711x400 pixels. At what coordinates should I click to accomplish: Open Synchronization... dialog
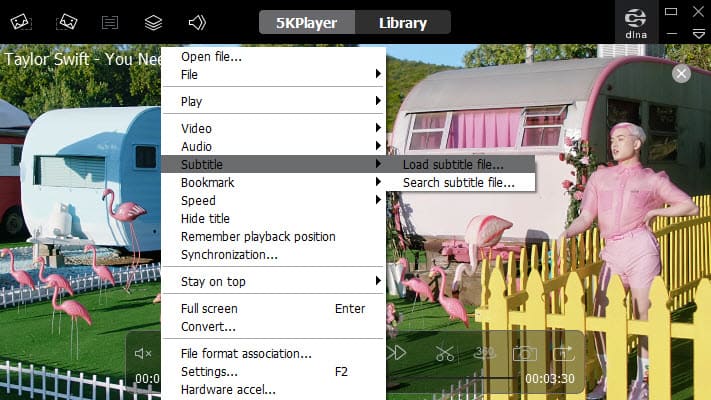point(273,254)
